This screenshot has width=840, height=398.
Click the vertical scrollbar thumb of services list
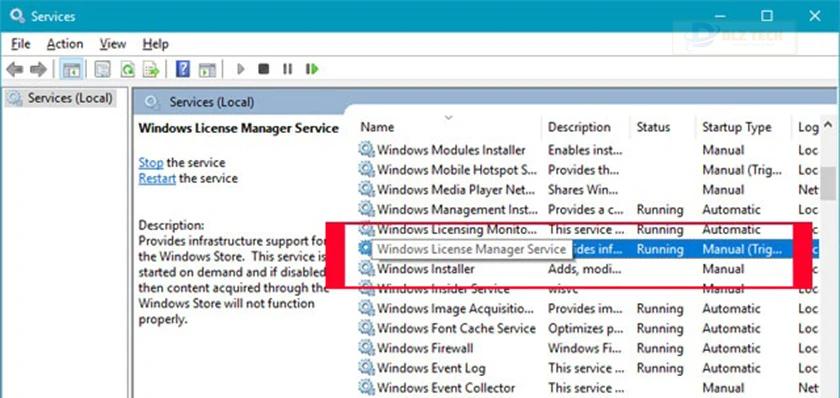828,182
